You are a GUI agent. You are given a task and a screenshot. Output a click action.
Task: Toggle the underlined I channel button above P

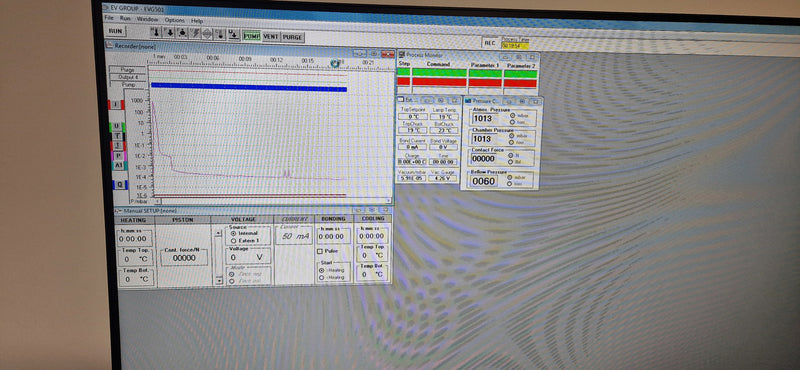(x=118, y=145)
